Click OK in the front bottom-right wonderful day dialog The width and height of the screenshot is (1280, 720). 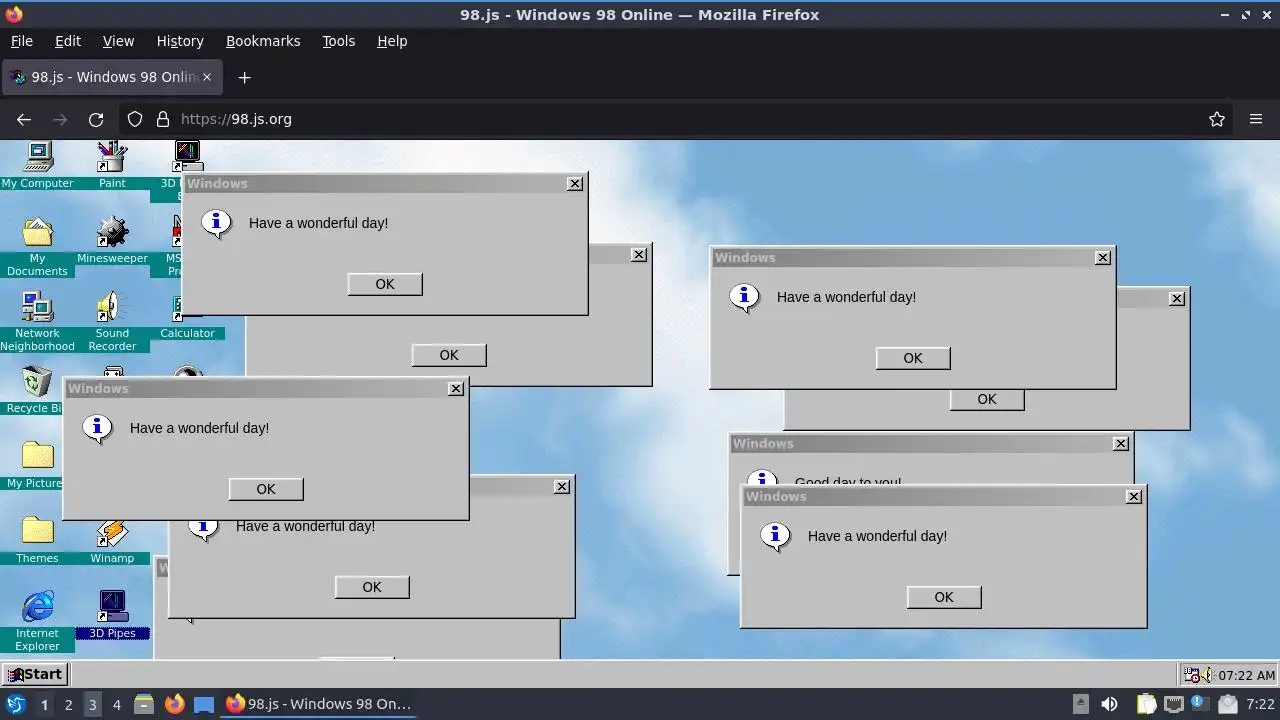pos(944,597)
